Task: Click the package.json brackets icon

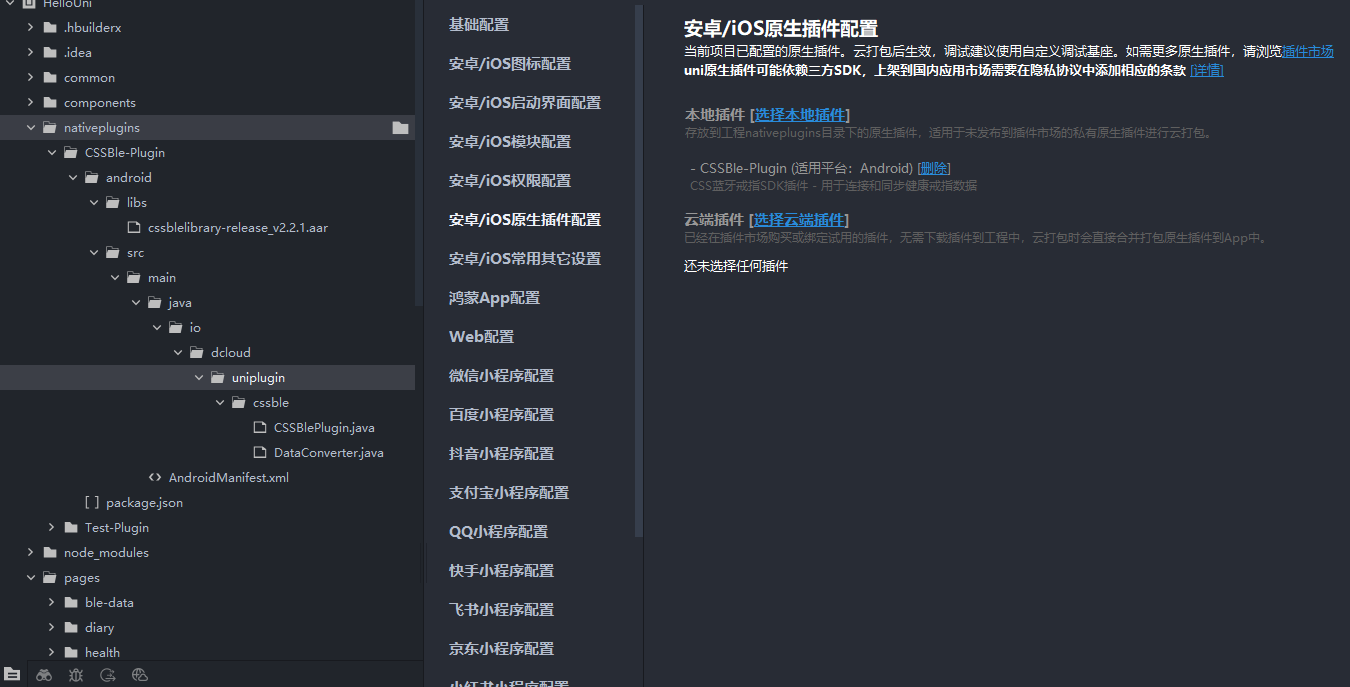Action: 92,503
